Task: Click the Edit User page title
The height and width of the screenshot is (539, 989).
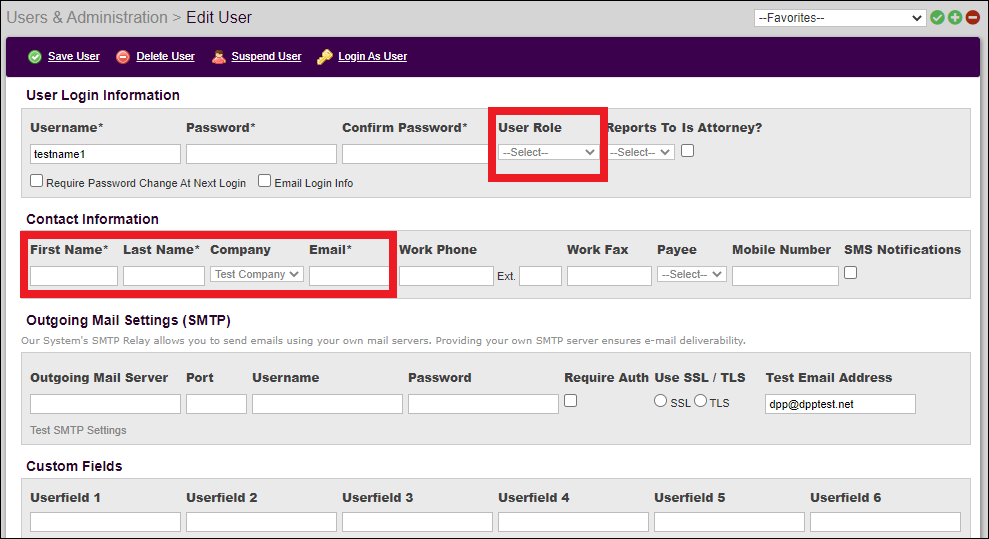Action: (x=219, y=18)
